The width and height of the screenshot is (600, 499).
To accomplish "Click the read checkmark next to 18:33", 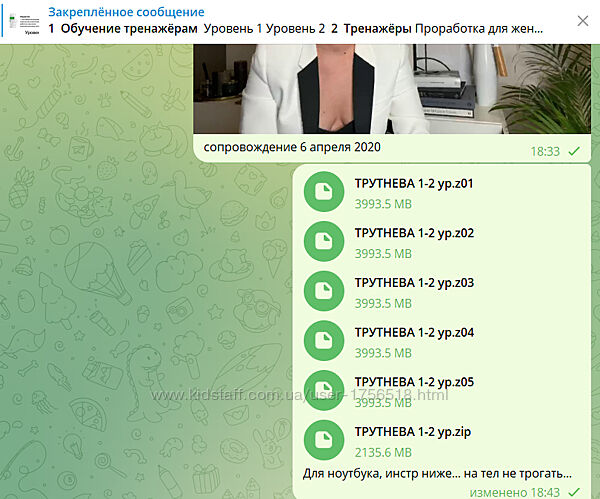I will [x=574, y=150].
